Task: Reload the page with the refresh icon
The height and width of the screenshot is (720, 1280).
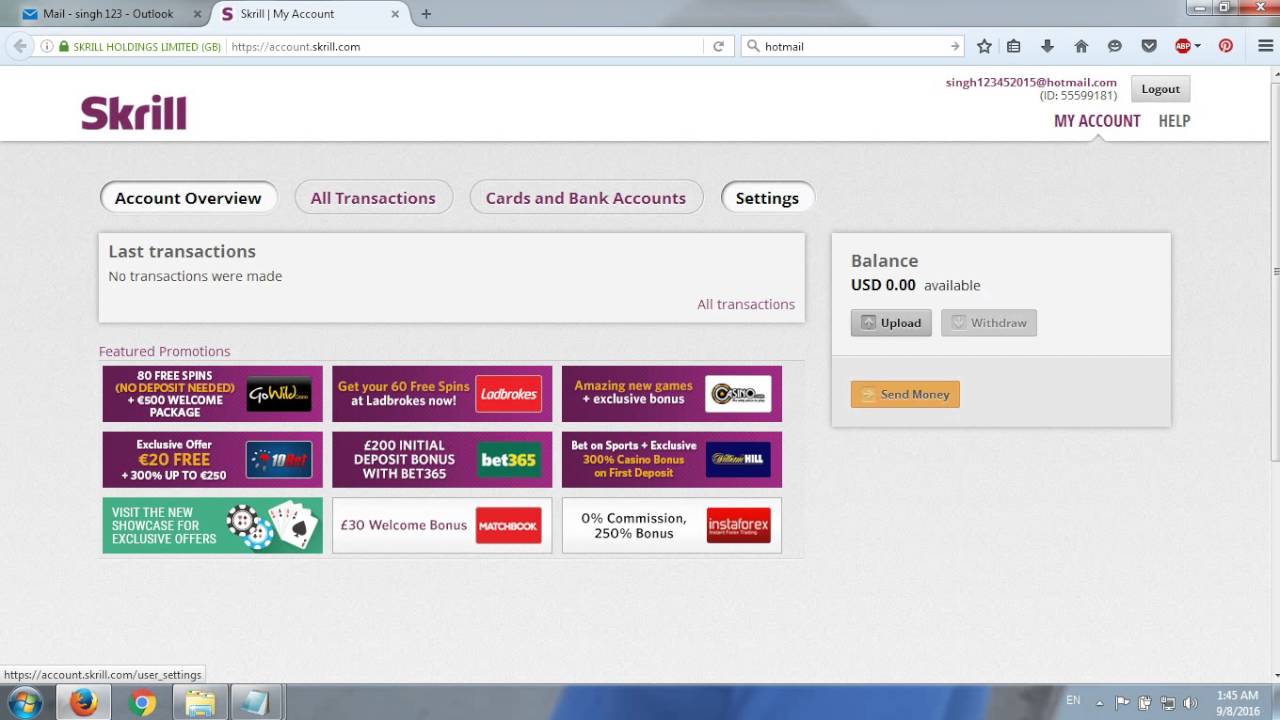Action: 718,46
